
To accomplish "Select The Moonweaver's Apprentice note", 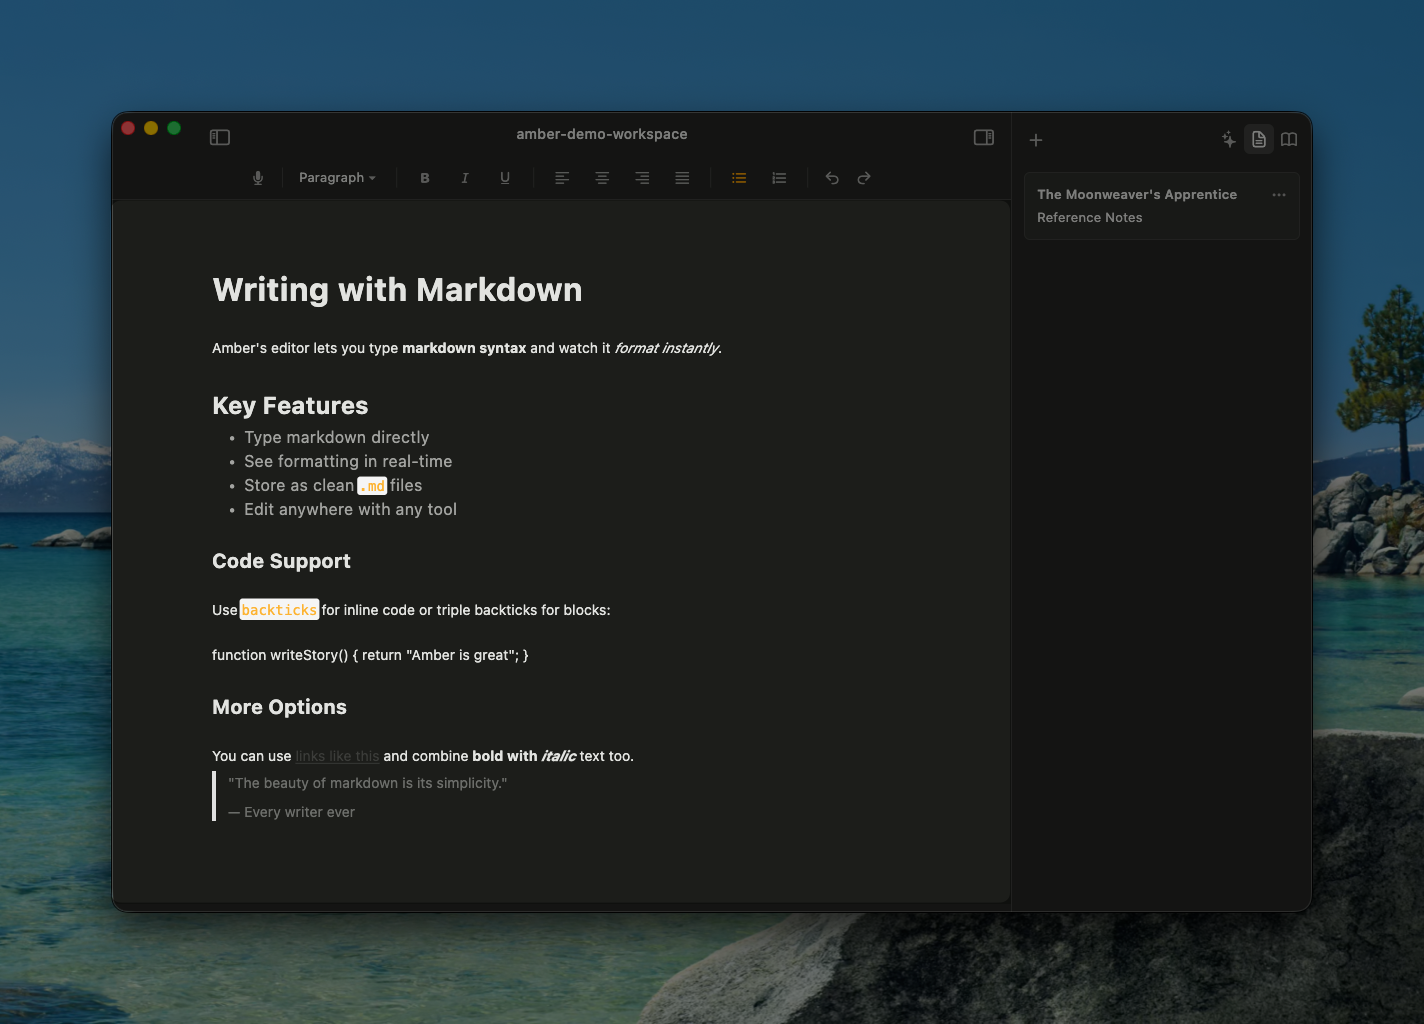I will pos(1136,194).
